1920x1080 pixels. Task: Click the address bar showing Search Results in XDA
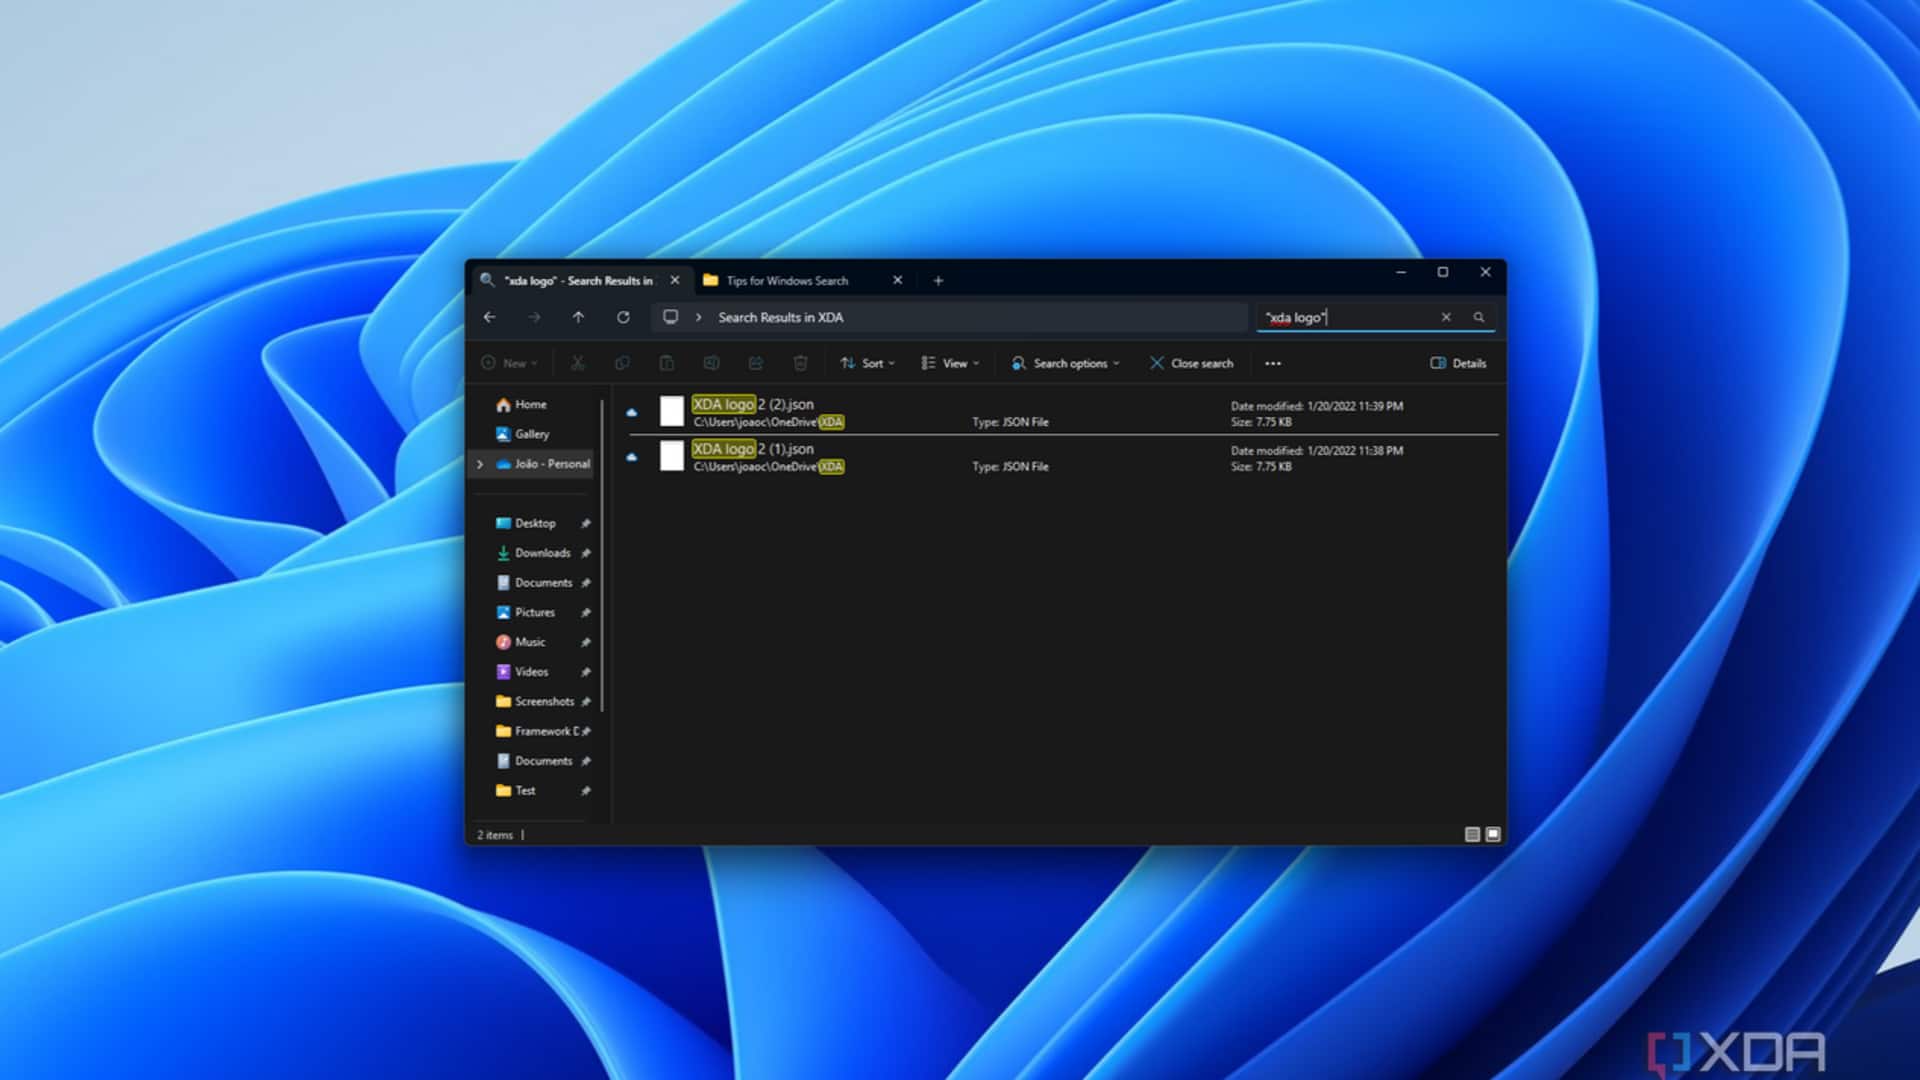pyautogui.click(x=949, y=317)
